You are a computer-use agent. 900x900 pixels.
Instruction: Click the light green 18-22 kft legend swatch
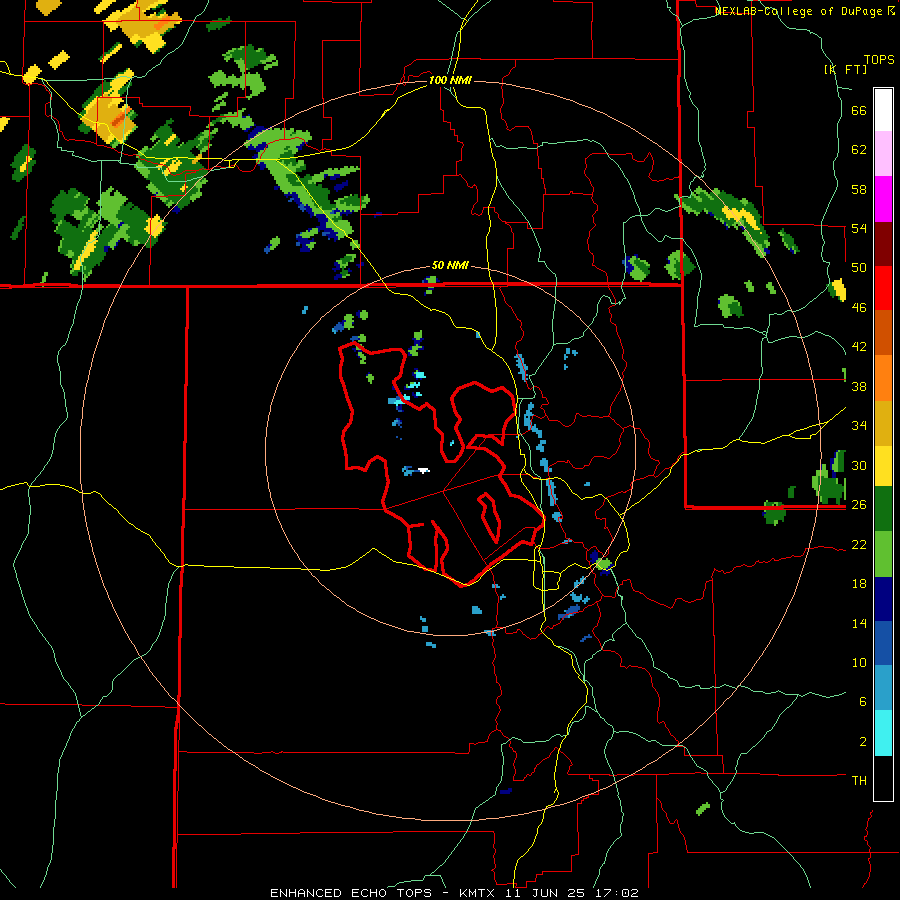[883, 554]
